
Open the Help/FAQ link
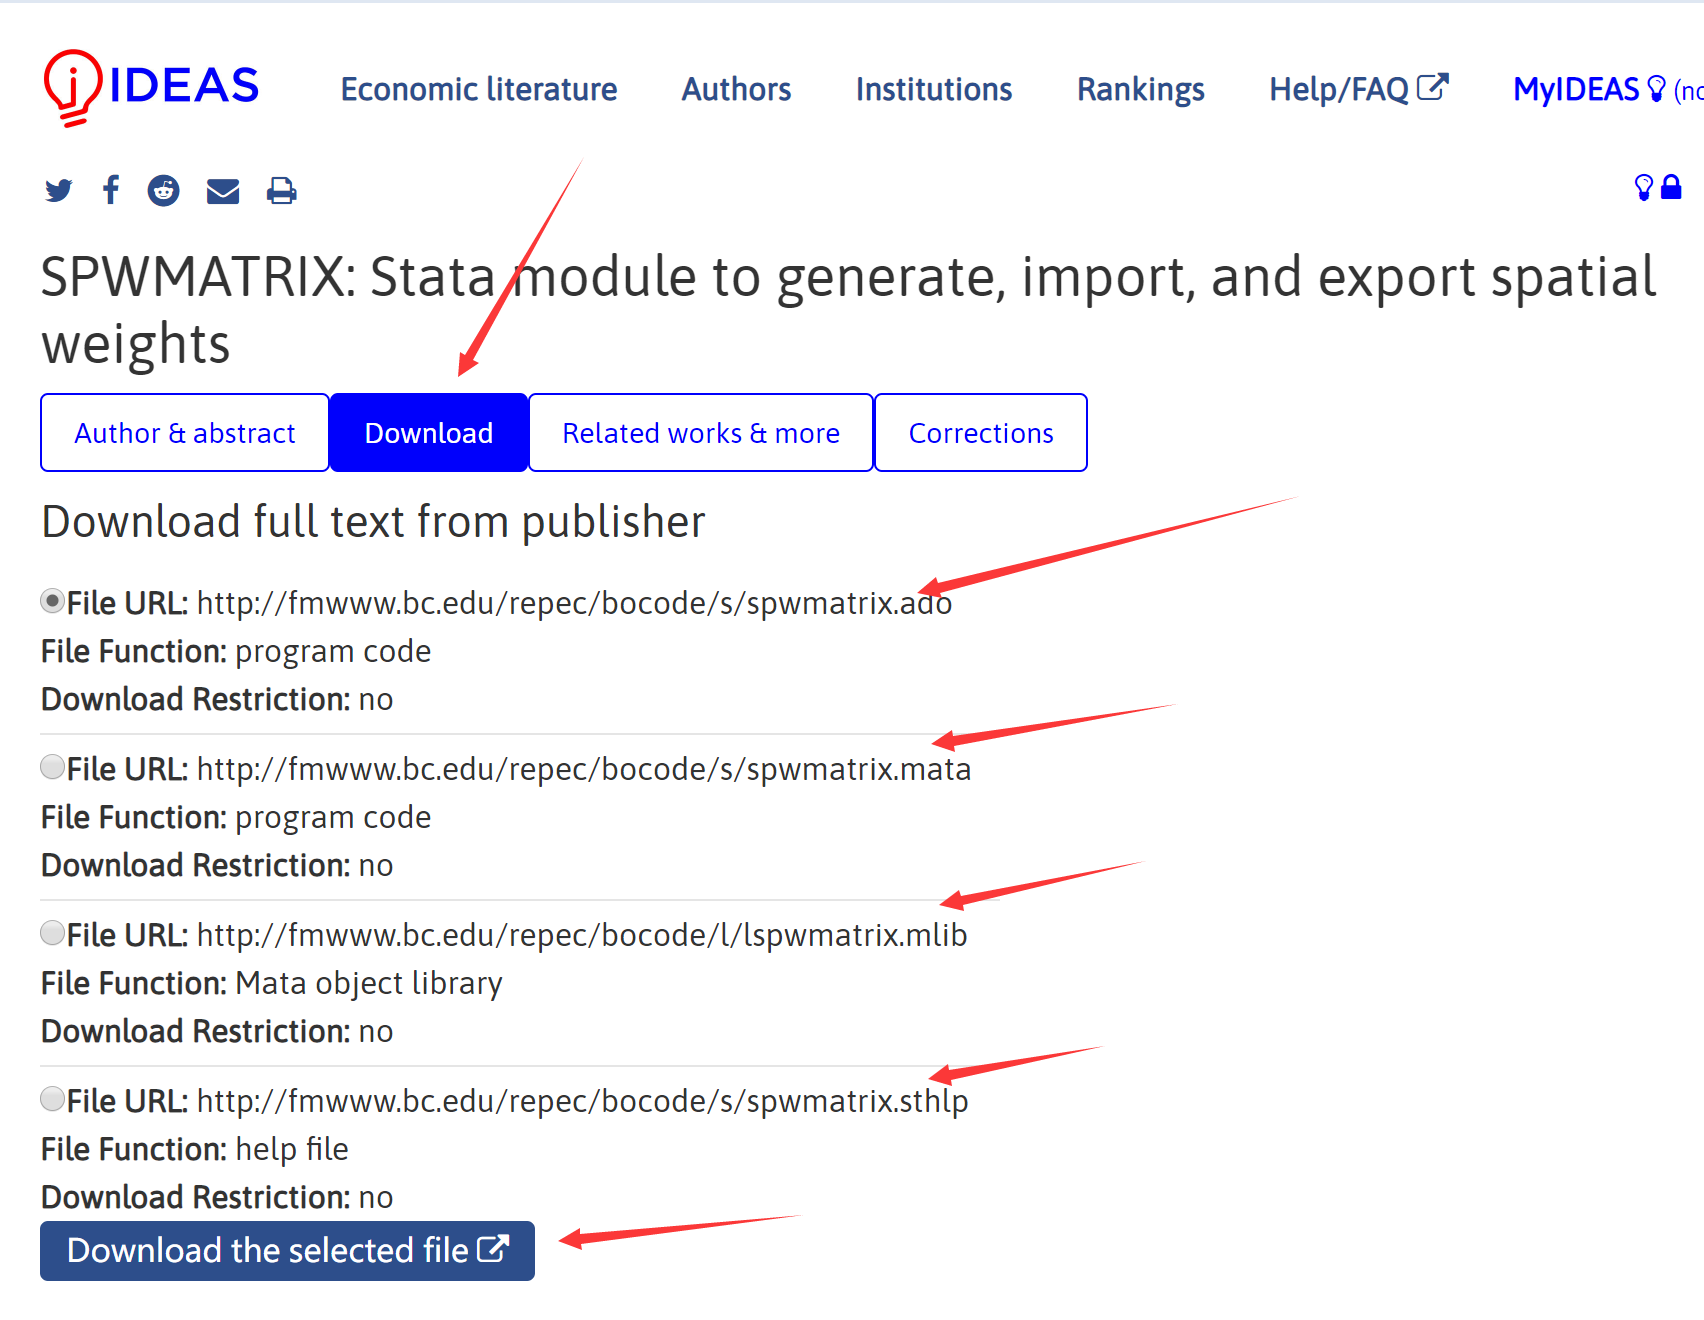[1359, 89]
